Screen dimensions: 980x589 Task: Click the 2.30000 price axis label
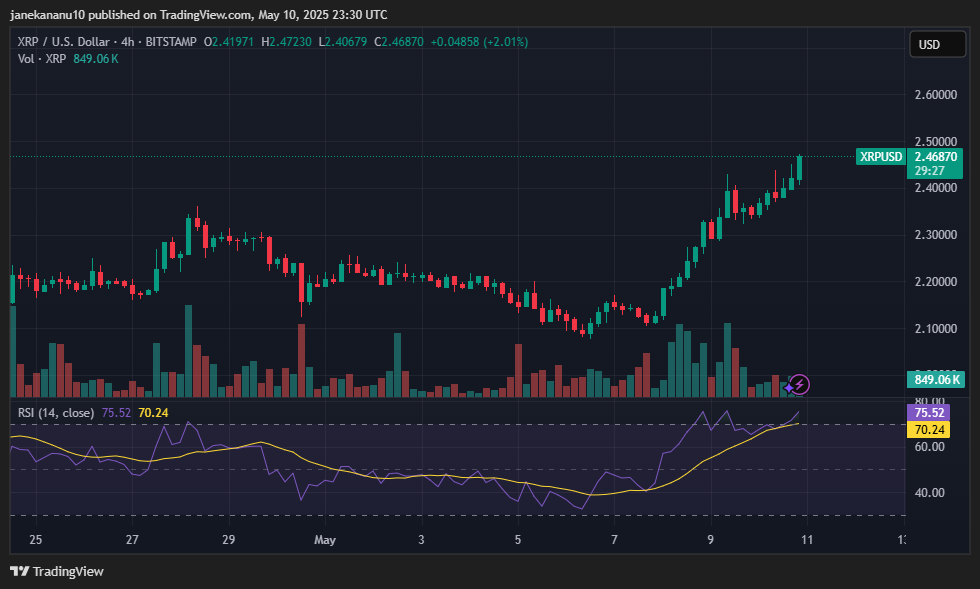pyautogui.click(x=936, y=235)
